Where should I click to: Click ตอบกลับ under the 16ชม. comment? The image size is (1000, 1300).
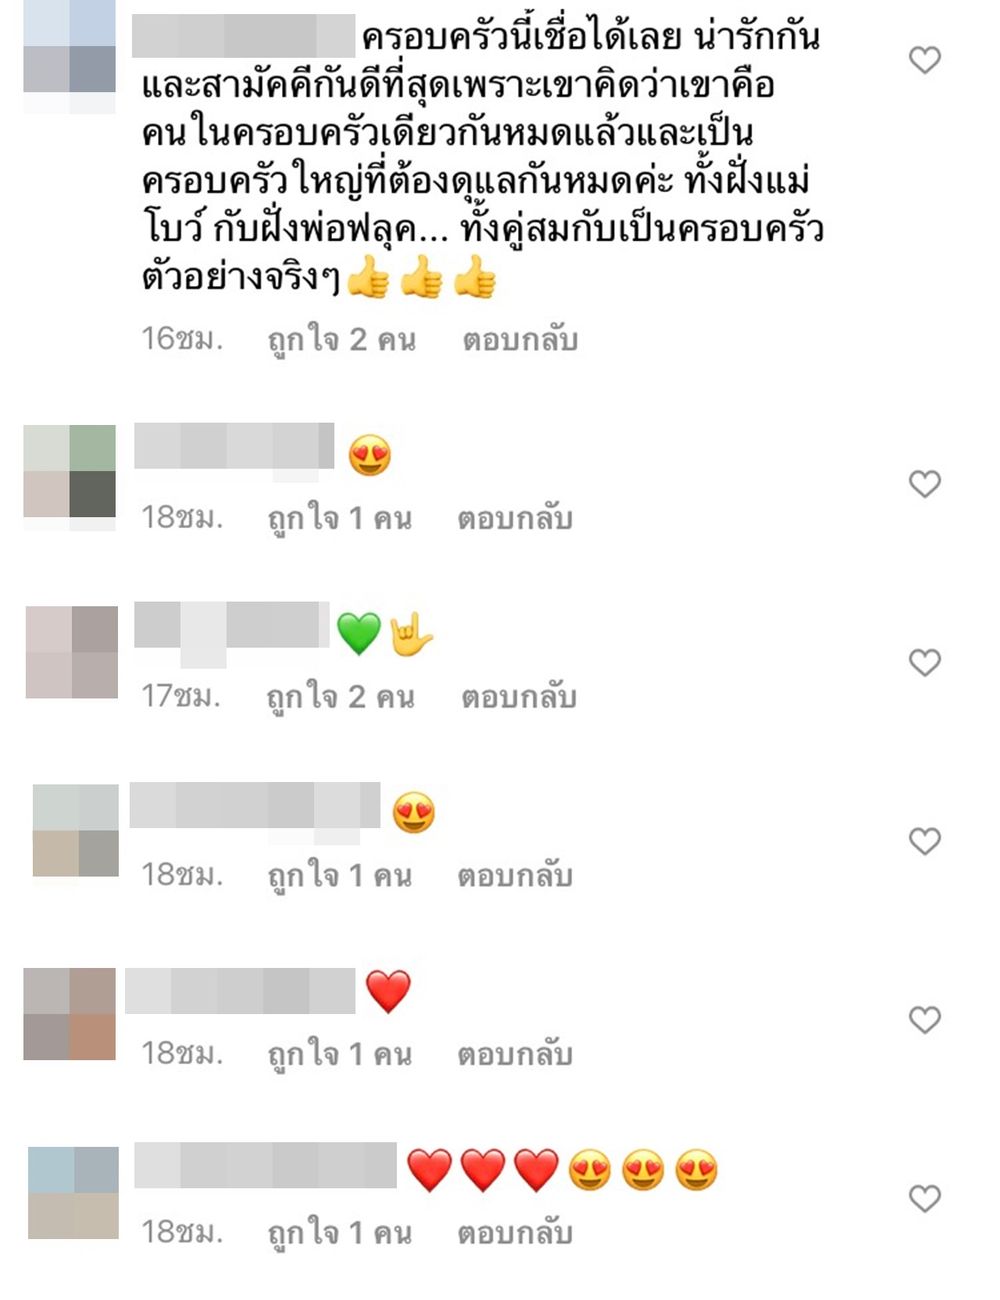(520, 340)
